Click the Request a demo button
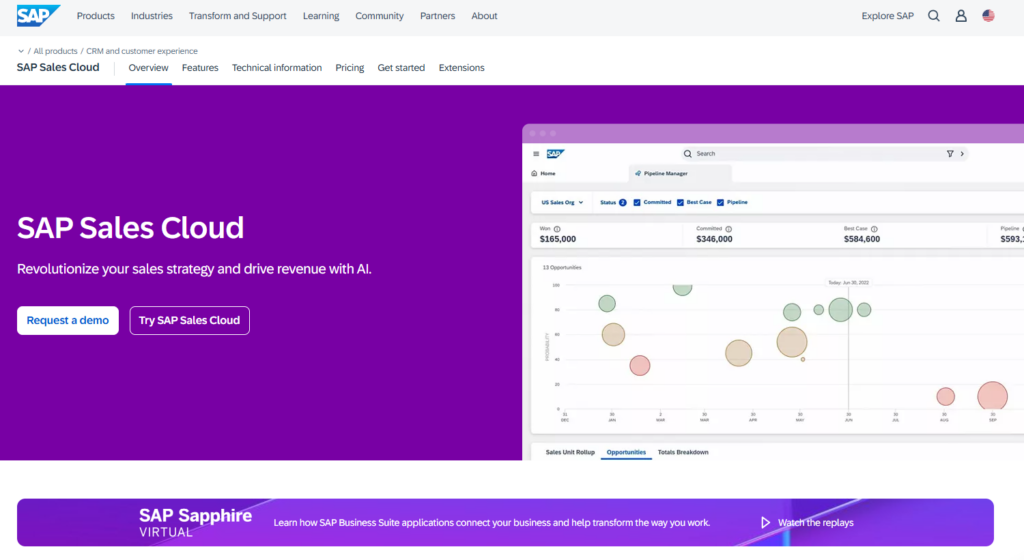This screenshot has height=560, width=1024. pos(68,320)
